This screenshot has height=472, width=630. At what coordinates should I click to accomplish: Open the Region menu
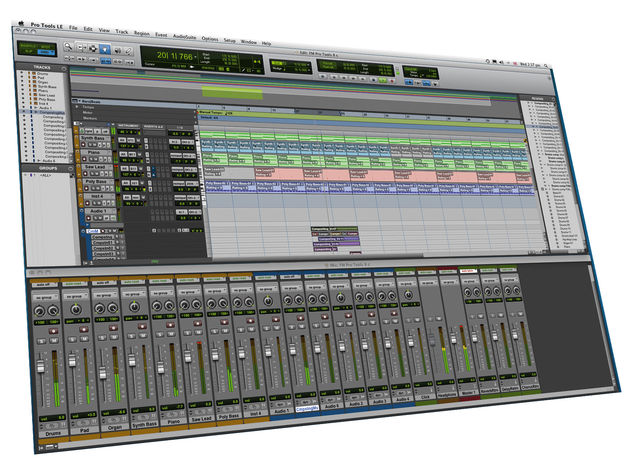pyautogui.click(x=141, y=33)
